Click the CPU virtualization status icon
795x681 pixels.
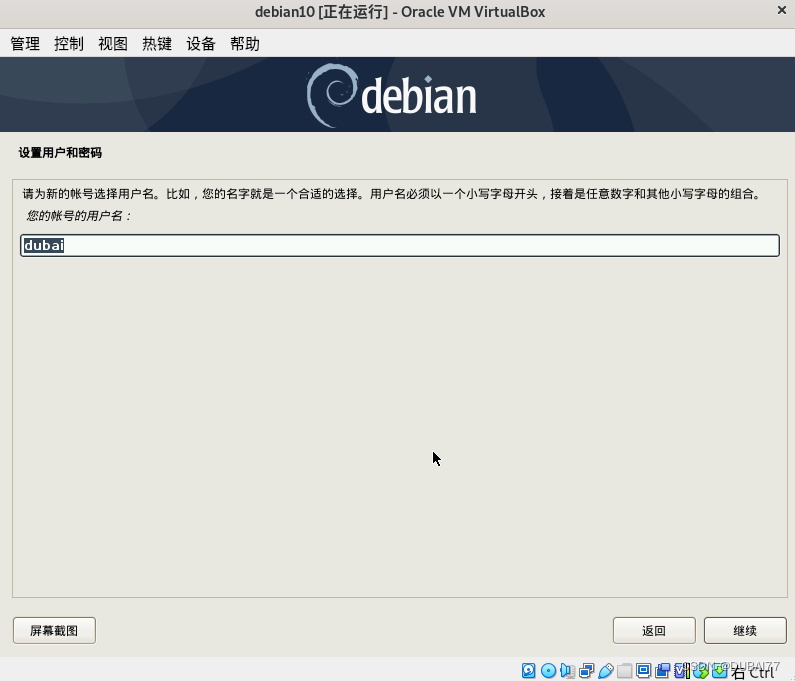(681, 670)
